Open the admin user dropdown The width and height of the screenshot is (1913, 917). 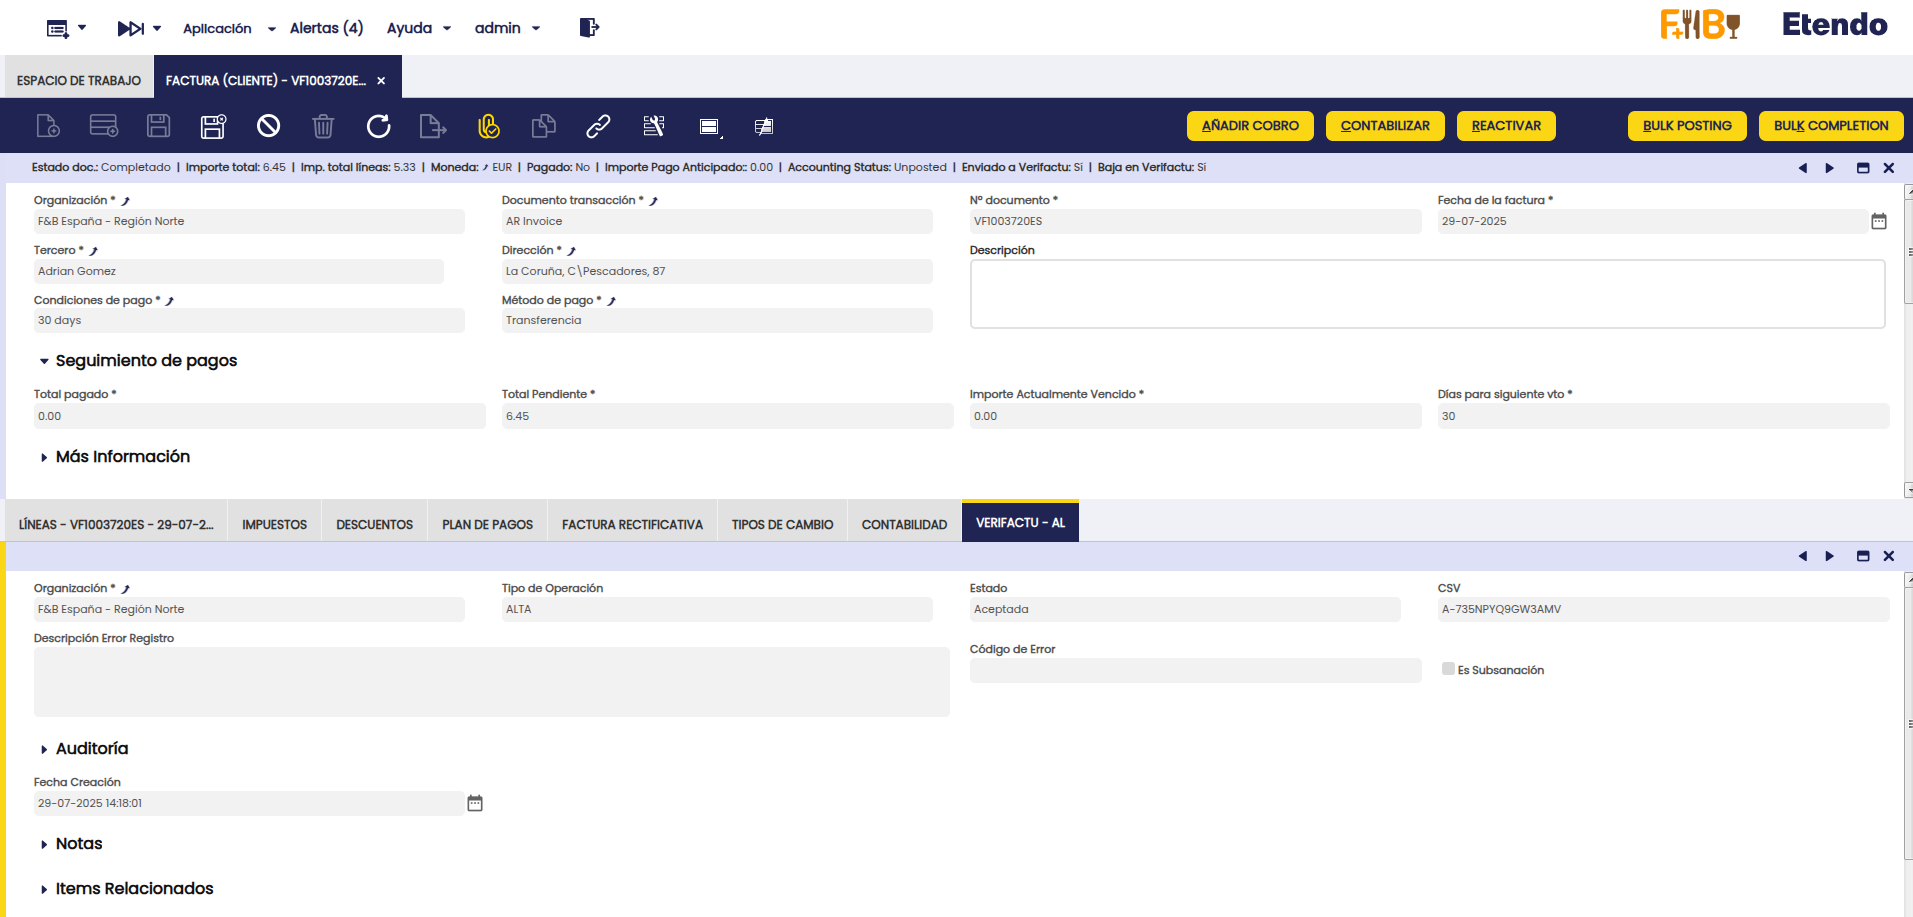pos(507,28)
